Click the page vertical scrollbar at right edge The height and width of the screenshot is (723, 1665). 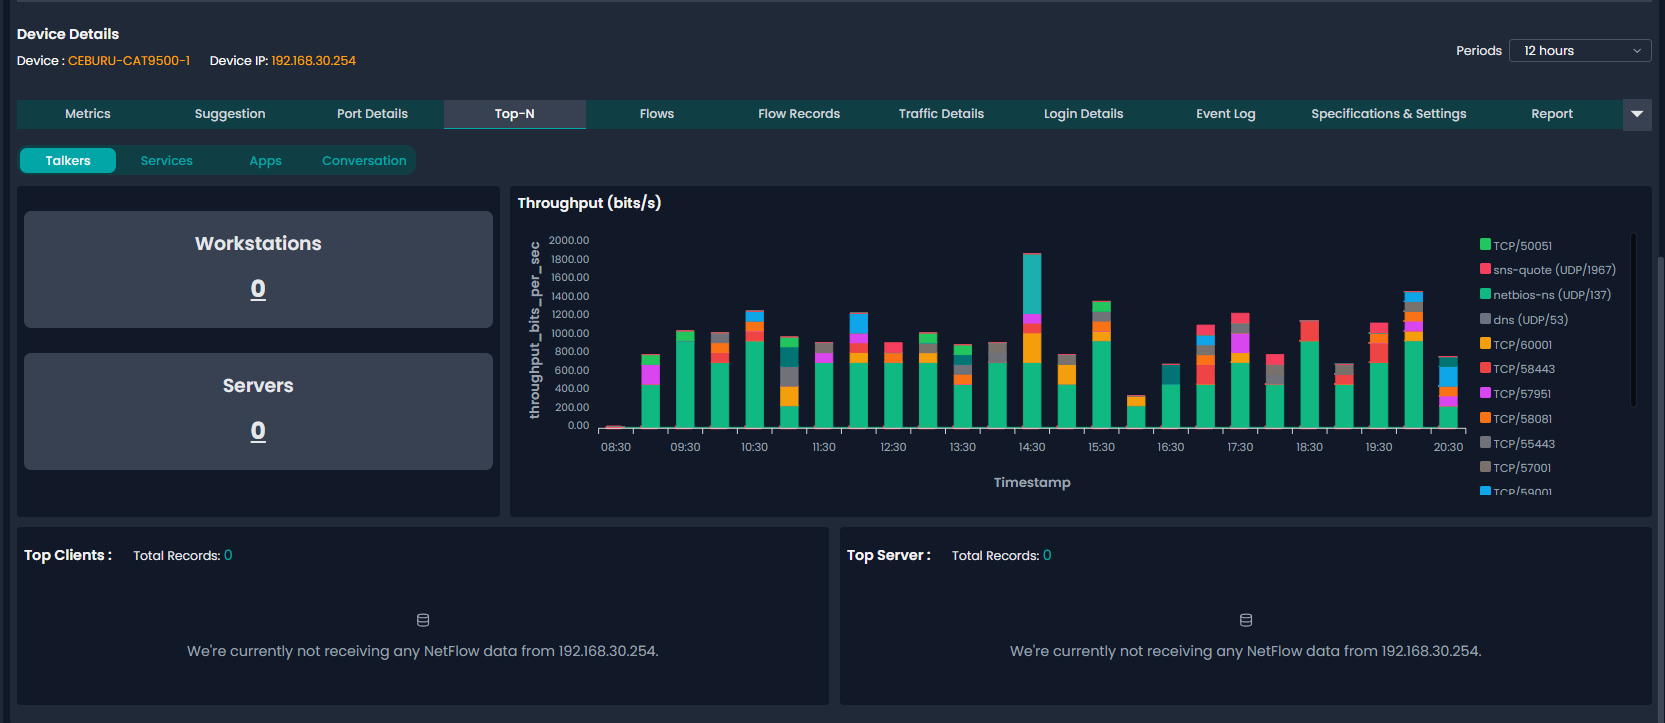point(1661,490)
